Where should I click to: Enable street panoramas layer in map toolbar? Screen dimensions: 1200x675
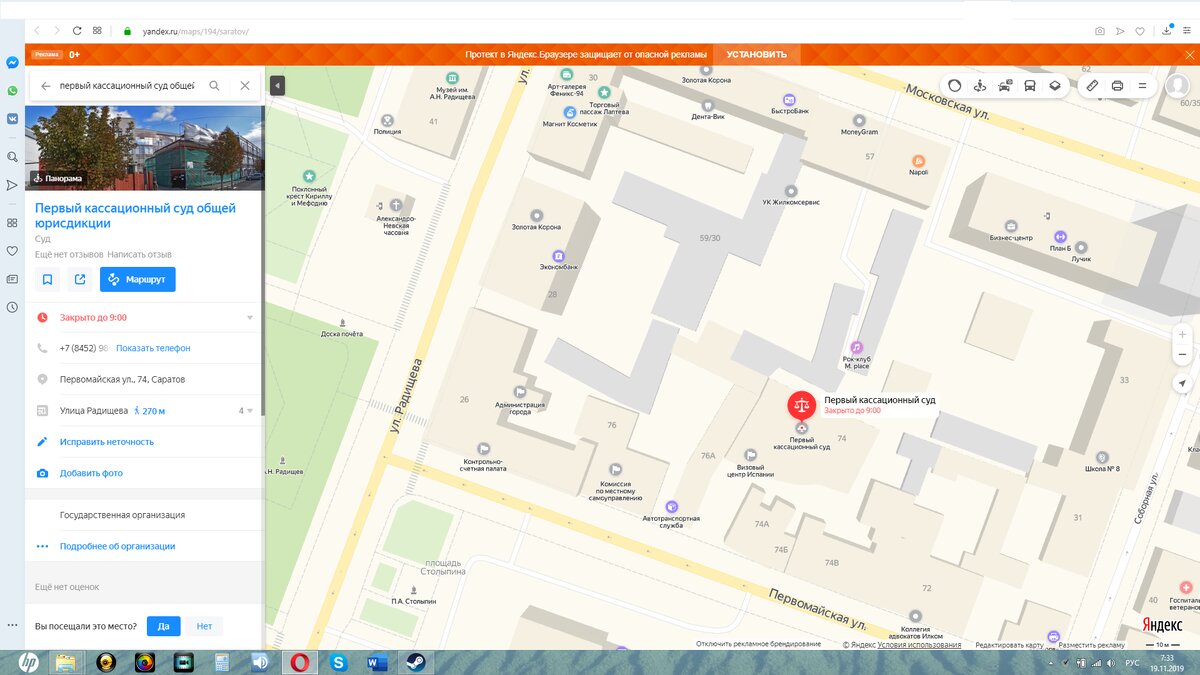[x=980, y=86]
